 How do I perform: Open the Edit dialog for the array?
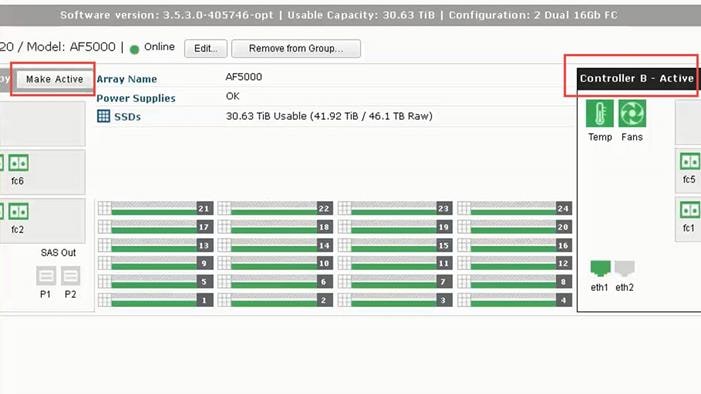(206, 48)
